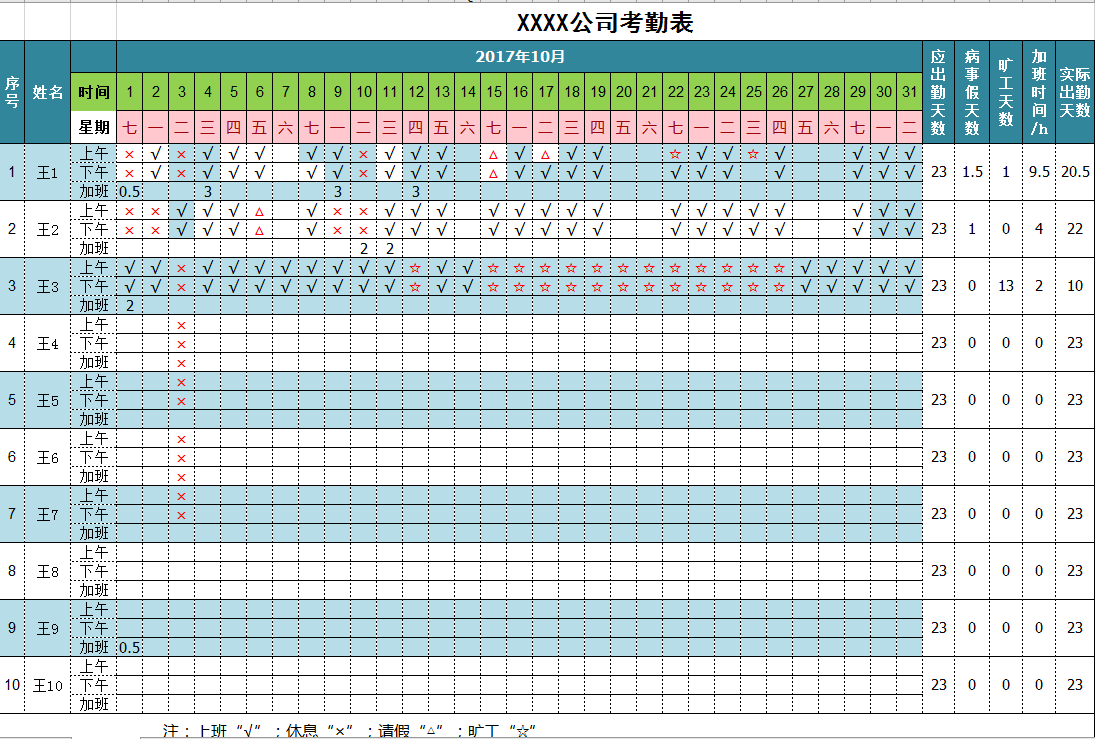Click 王1's day 4 overtime value 3
Screen dimensions: 1095x739
[x=207, y=191]
